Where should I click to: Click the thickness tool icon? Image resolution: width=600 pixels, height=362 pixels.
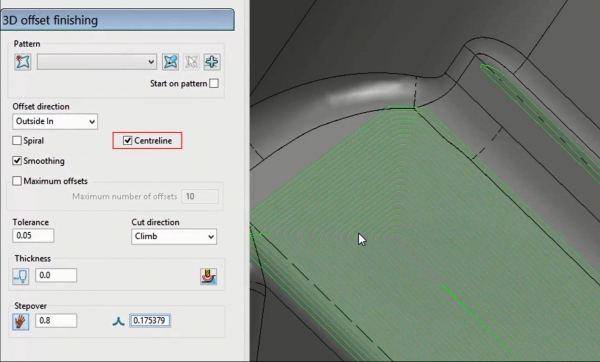pyautogui.click(x=21, y=276)
